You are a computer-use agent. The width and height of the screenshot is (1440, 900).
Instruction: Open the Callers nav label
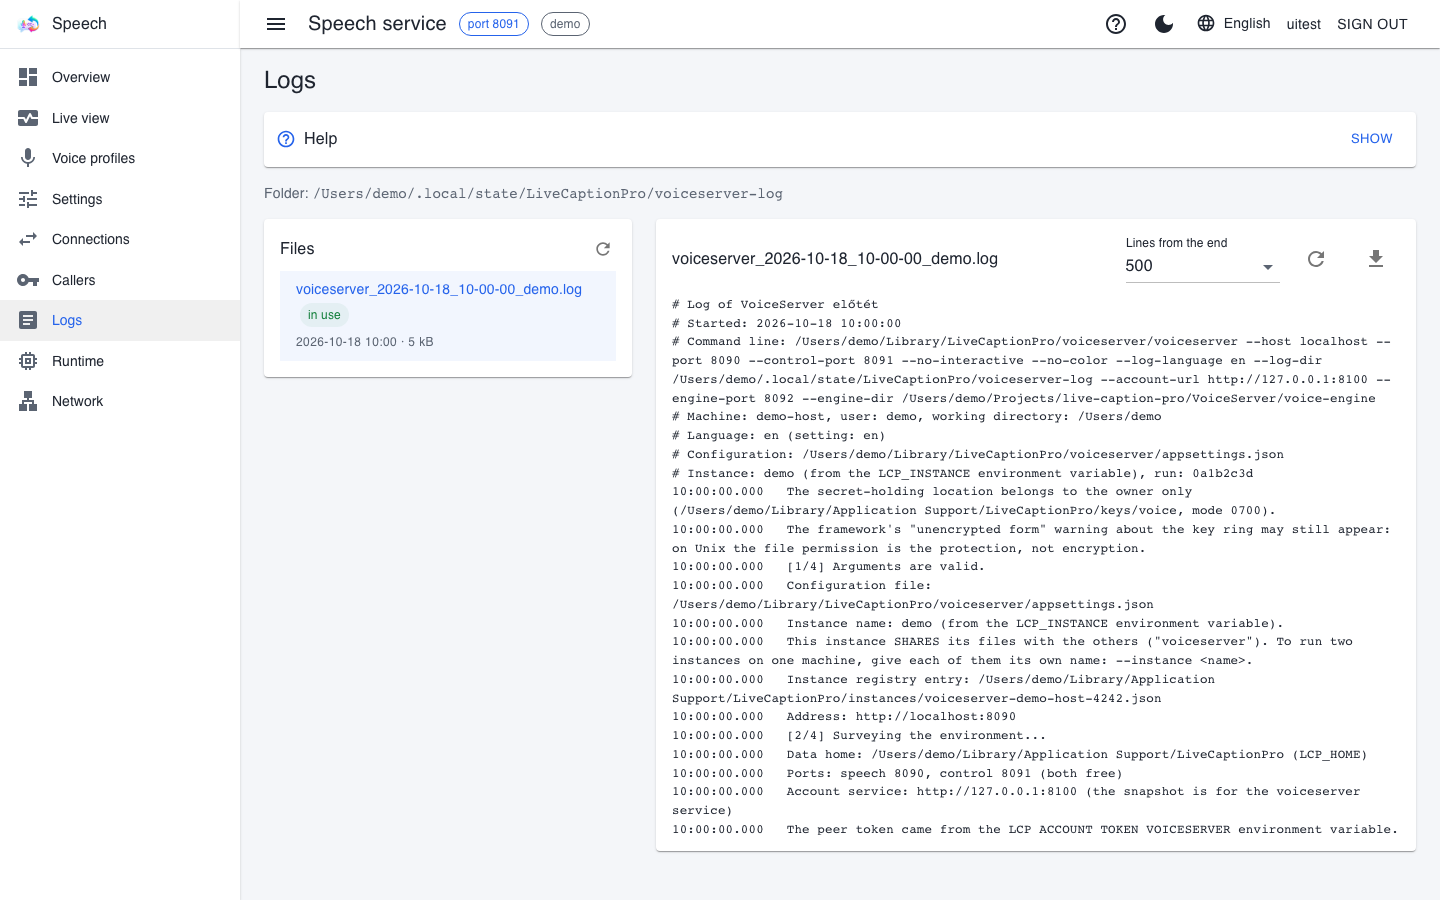pos(74,280)
